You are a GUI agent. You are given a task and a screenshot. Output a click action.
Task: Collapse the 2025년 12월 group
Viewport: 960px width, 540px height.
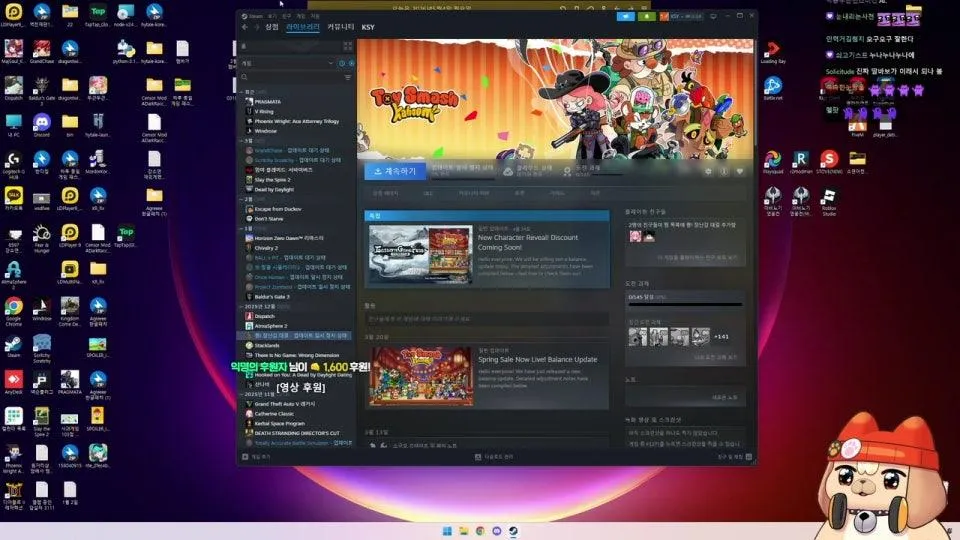tap(242, 306)
